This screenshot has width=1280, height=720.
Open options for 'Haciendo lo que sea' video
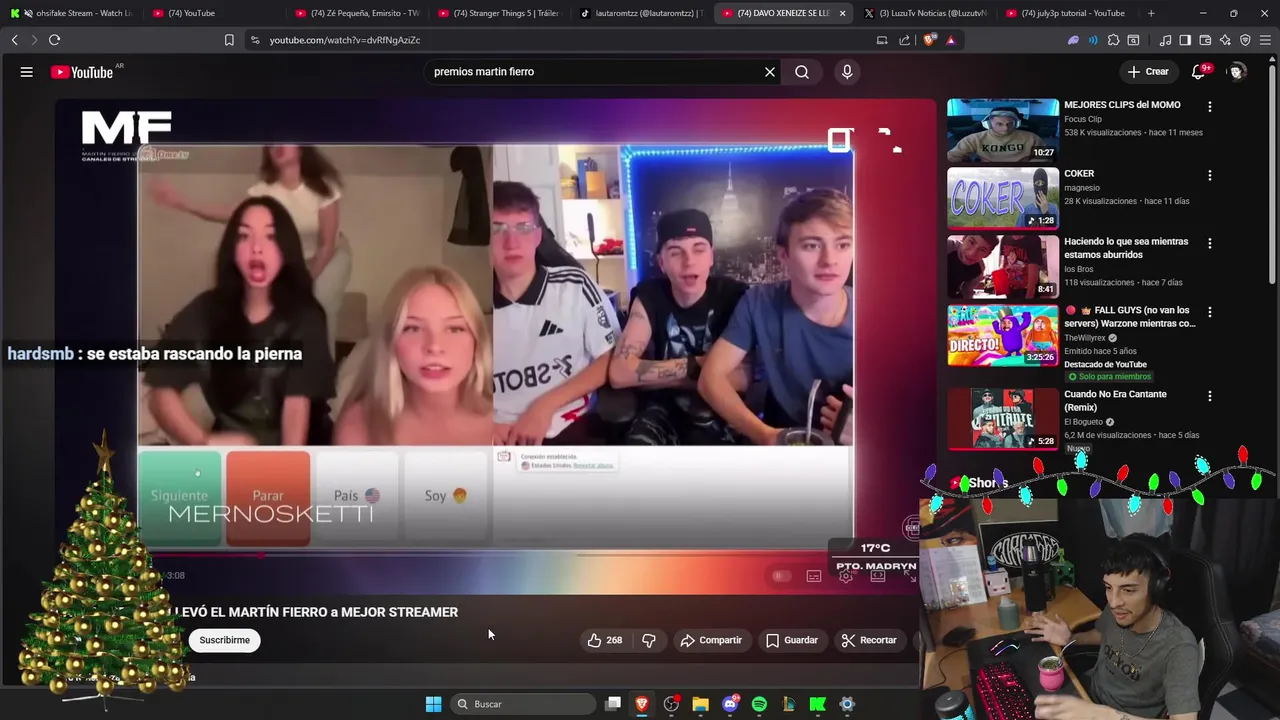coord(1210,243)
